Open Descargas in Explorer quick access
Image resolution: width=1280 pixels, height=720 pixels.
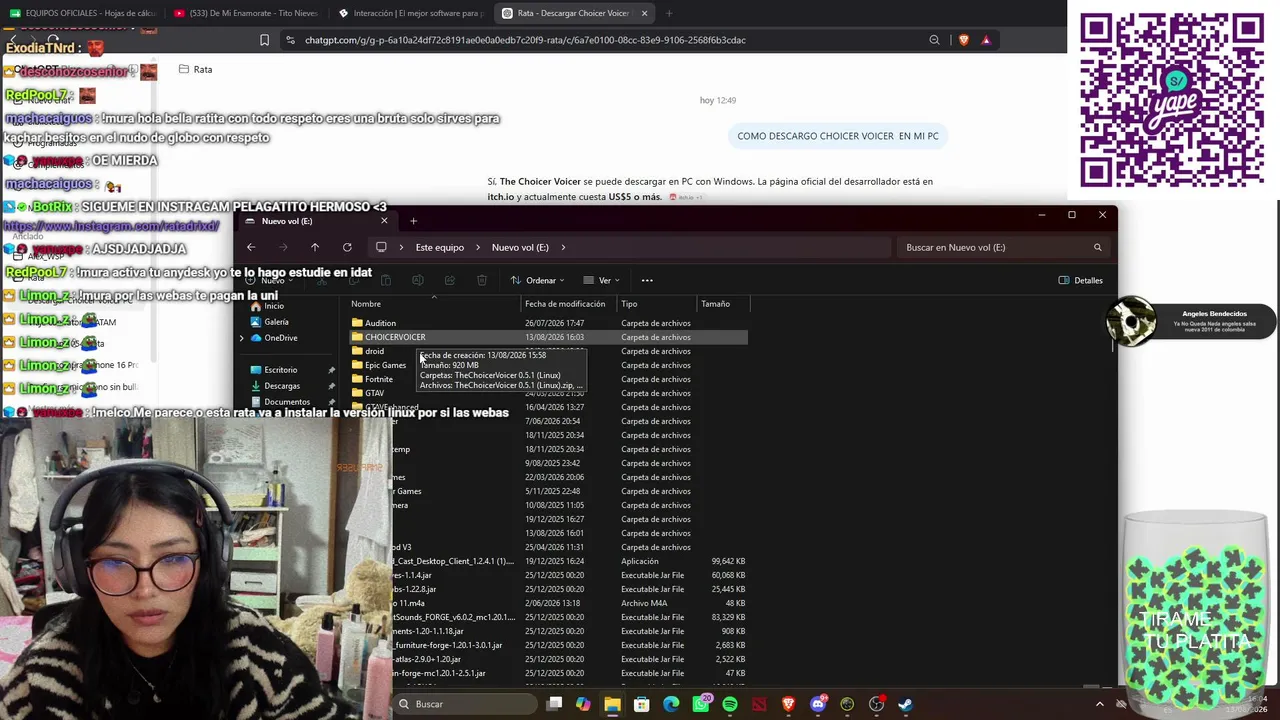(275, 386)
